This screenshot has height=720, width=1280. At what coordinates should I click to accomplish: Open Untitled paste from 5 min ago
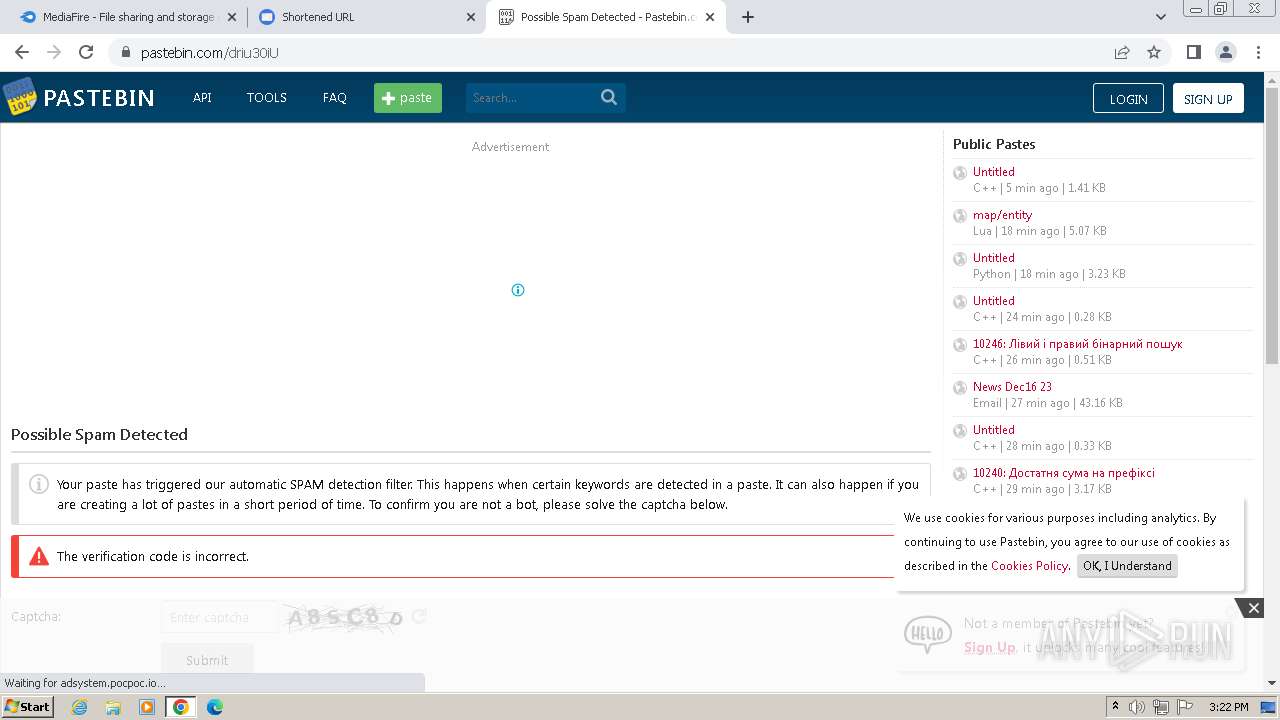pos(993,172)
